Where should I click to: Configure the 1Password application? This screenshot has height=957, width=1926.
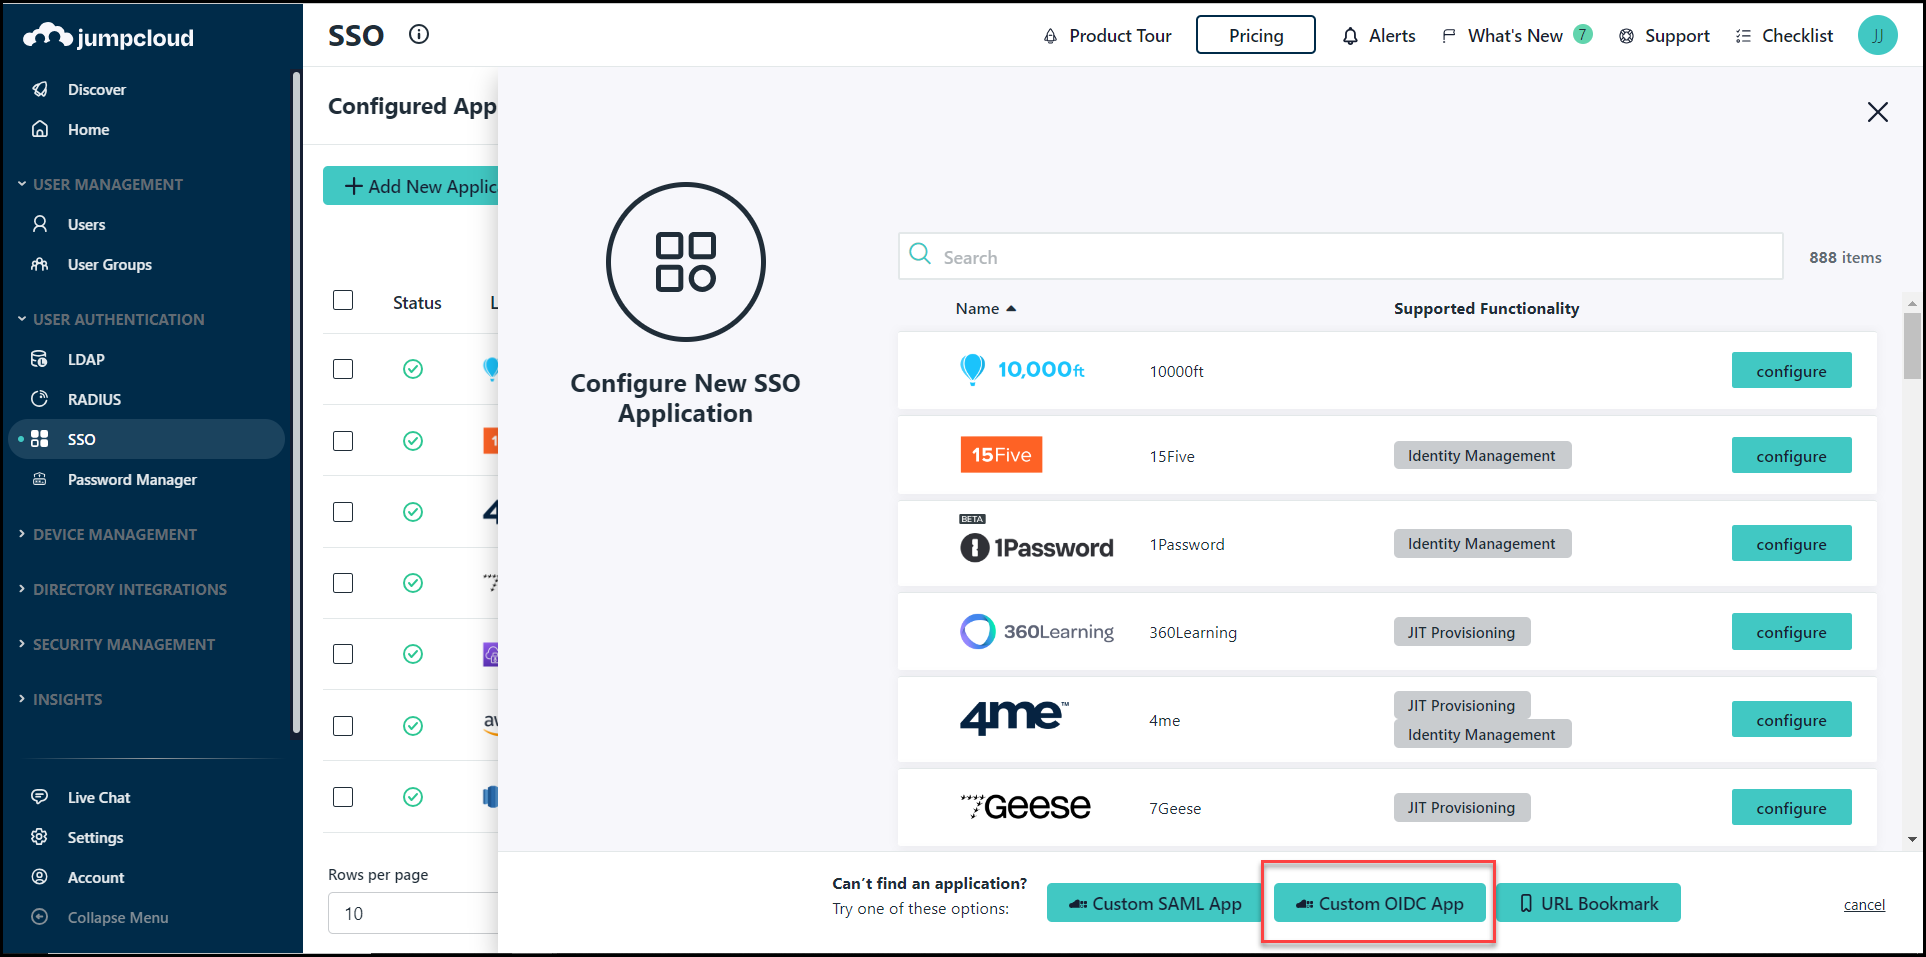point(1790,543)
